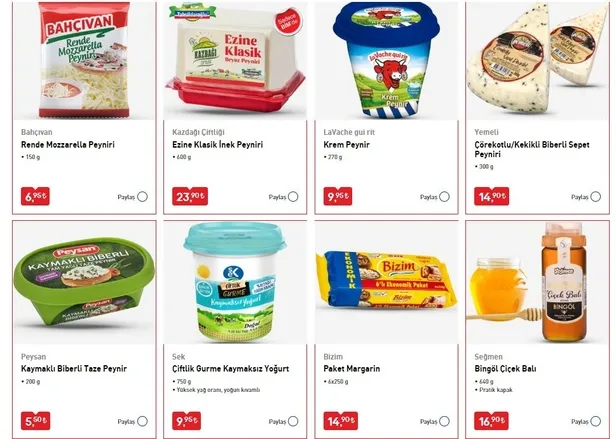Select Paylaş circle for Bizim Paket Margarin
The width and height of the screenshot is (616, 439).
(444, 421)
